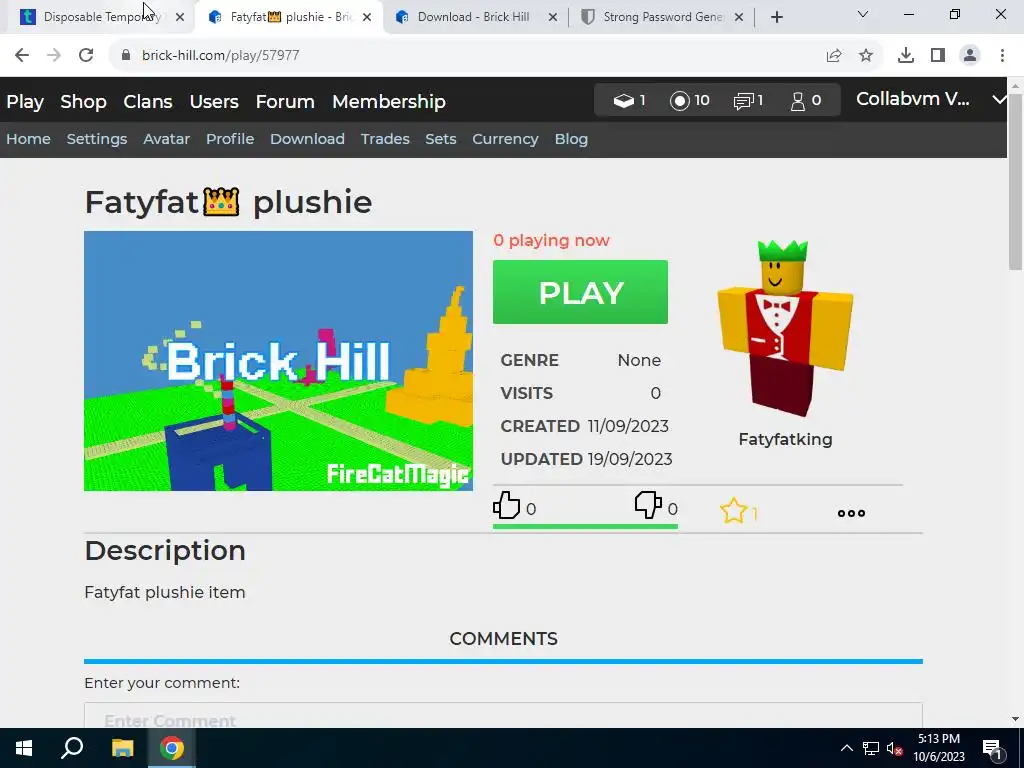The image size is (1024, 768).
Task: Open Chrome profile avatar icon
Action: coord(970,55)
